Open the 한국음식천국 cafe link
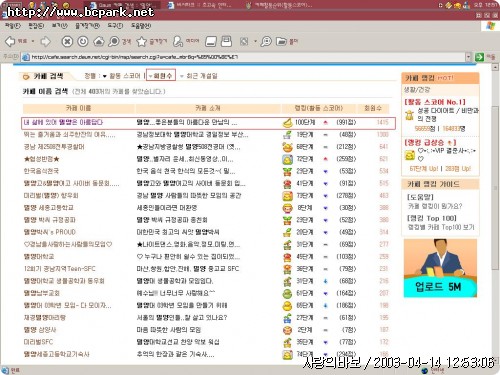Viewport: 500px width, 375px height. coord(41,171)
